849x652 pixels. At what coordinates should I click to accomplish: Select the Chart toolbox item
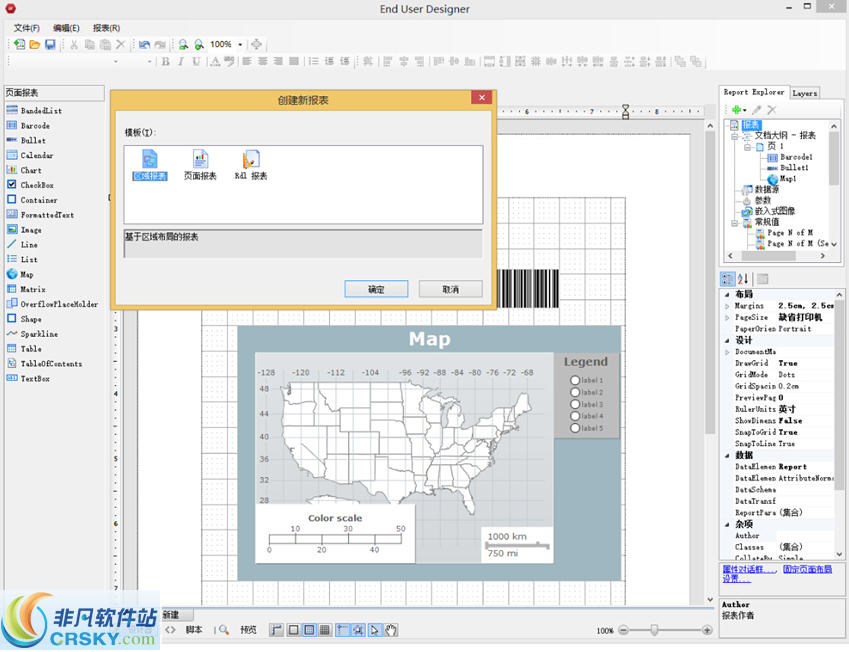point(24,170)
